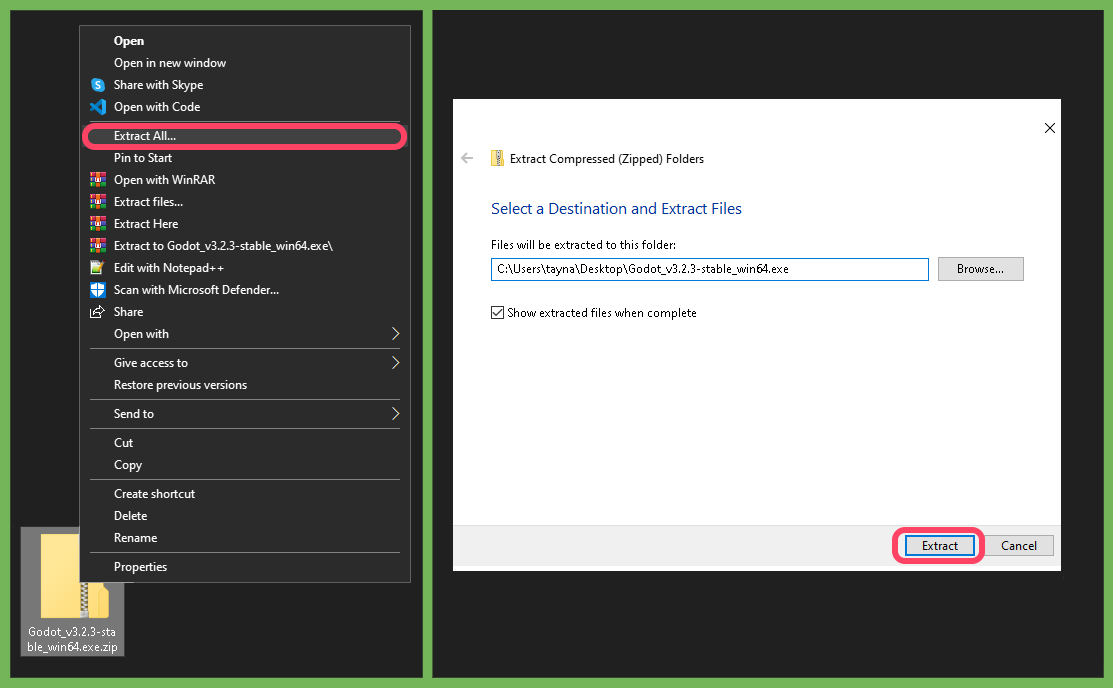
Task: Choose Delete from the context menu
Action: coord(245,517)
